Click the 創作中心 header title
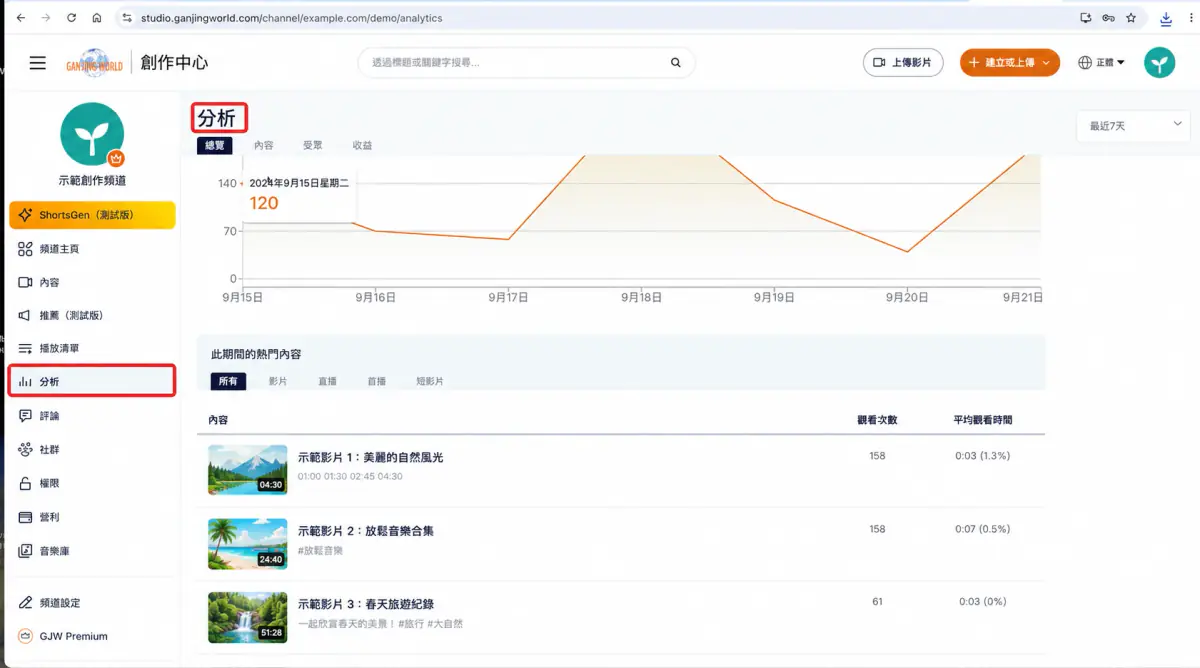 point(174,63)
